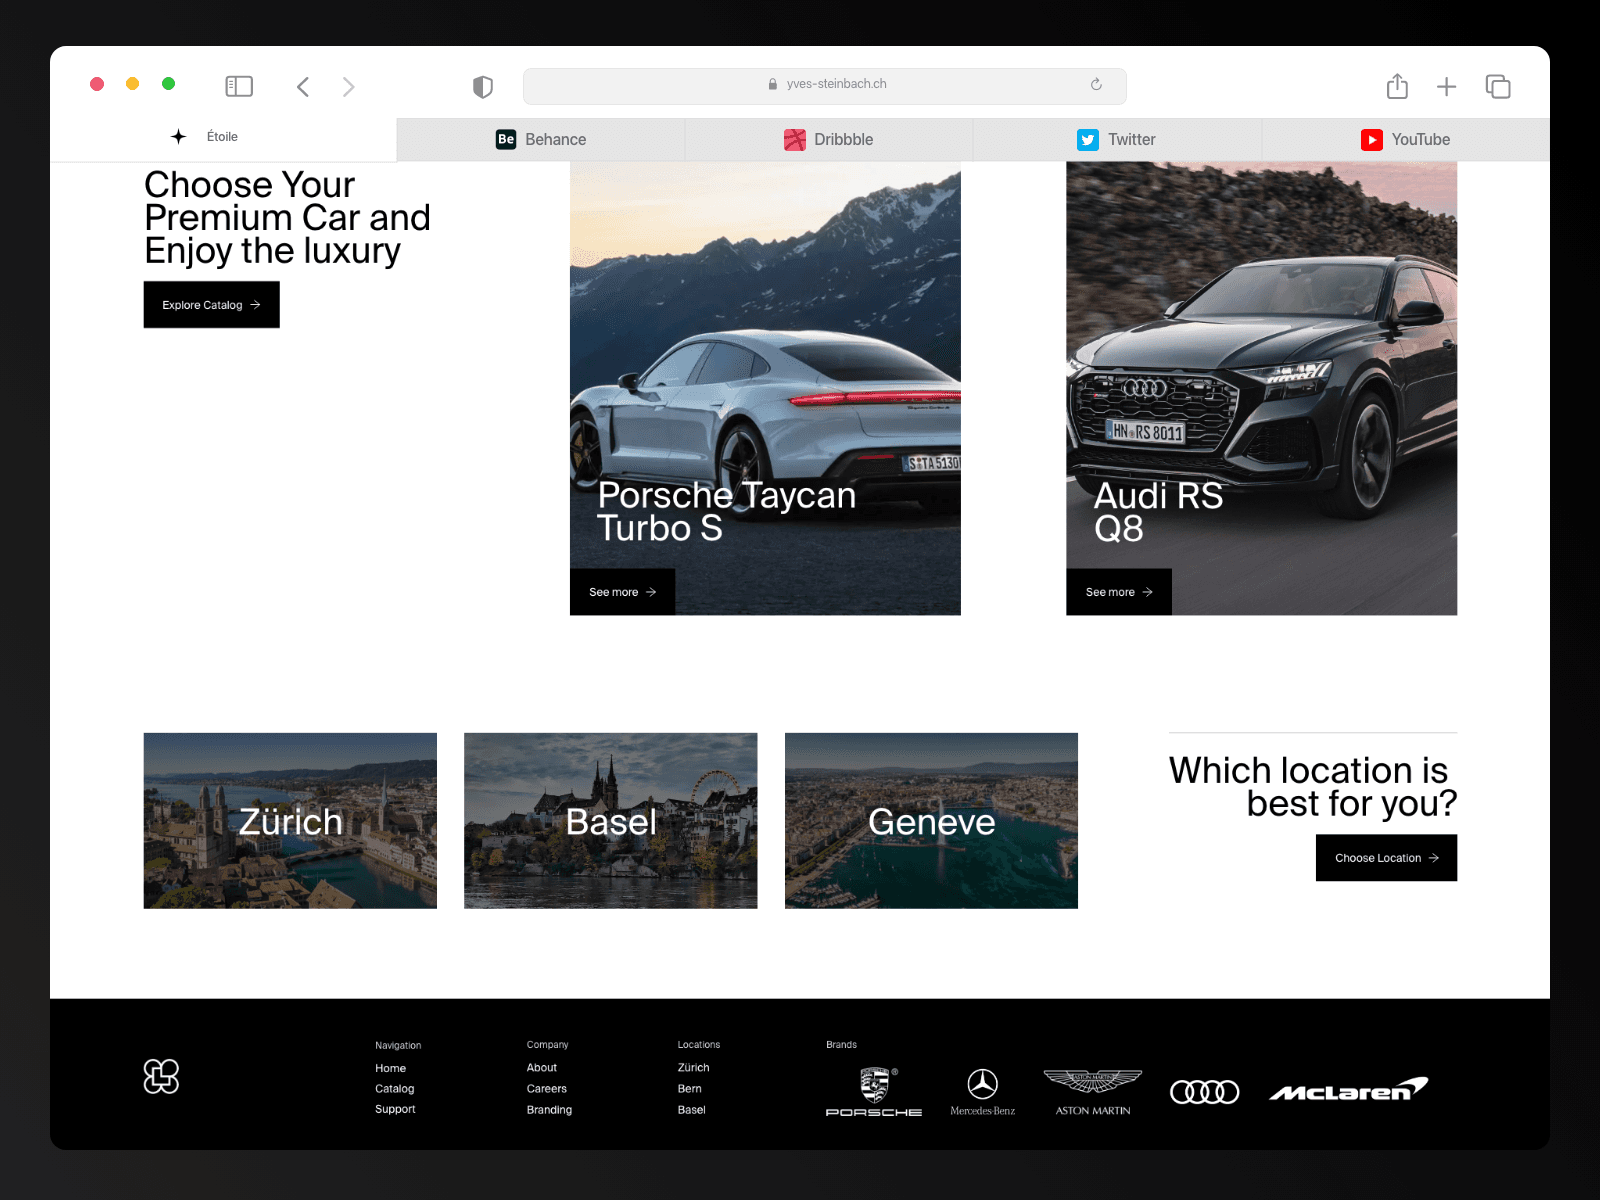1600x1200 pixels.
Task: Click See more on Audi RS Q8 card
Action: 1119,592
